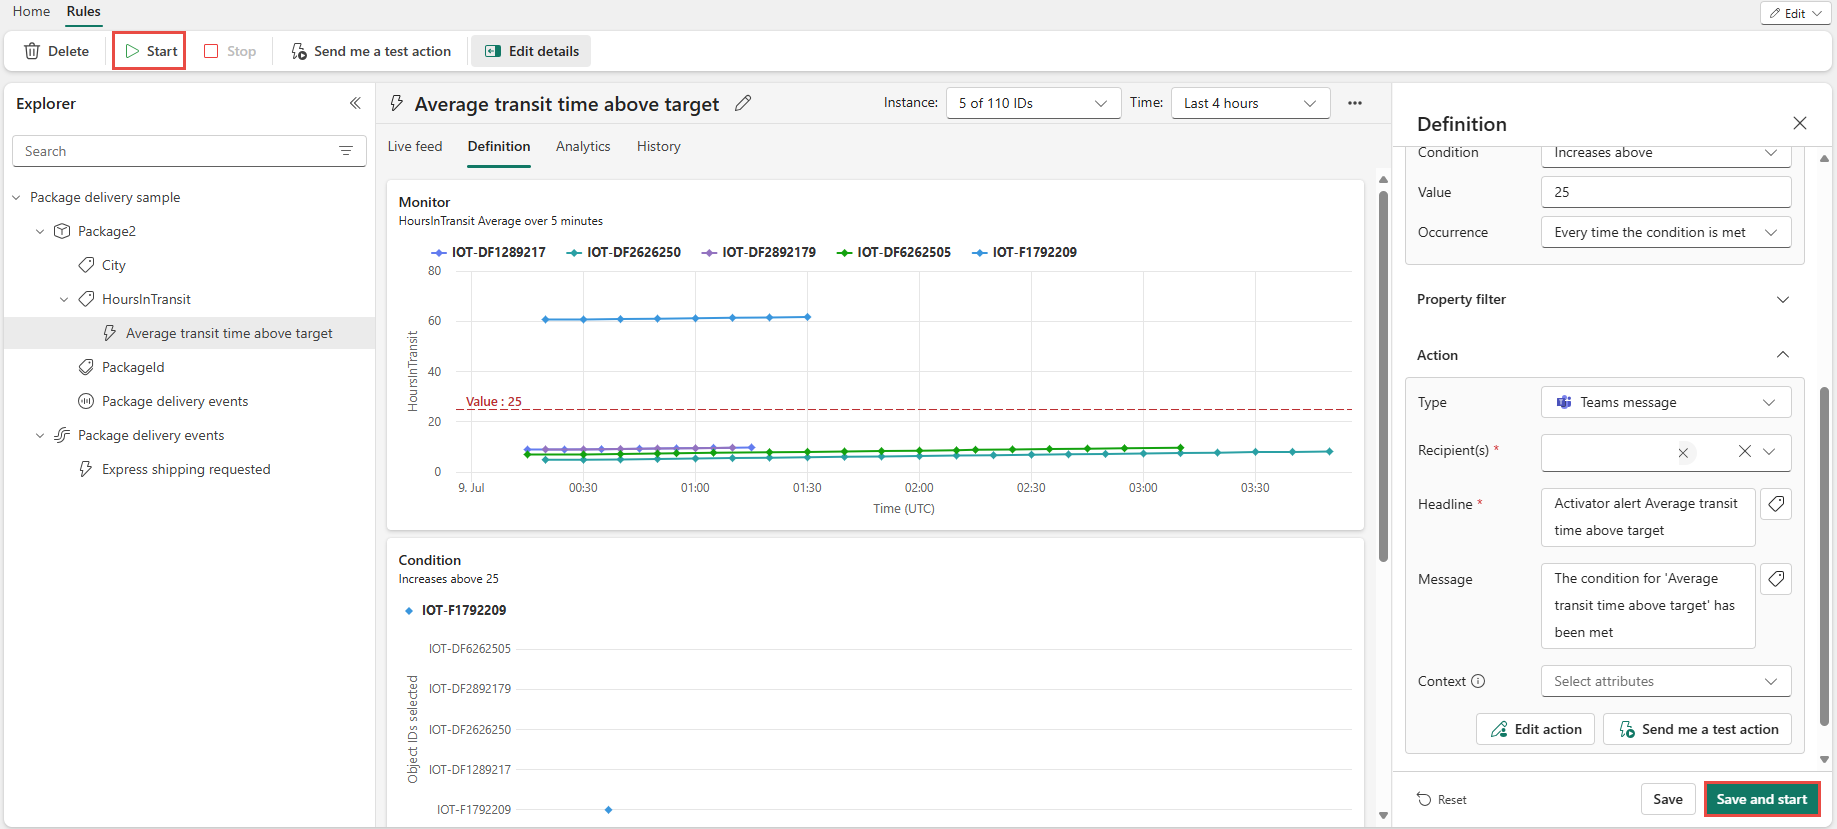Toggle IOT-DF6262505 series in chart legend

[x=893, y=252]
